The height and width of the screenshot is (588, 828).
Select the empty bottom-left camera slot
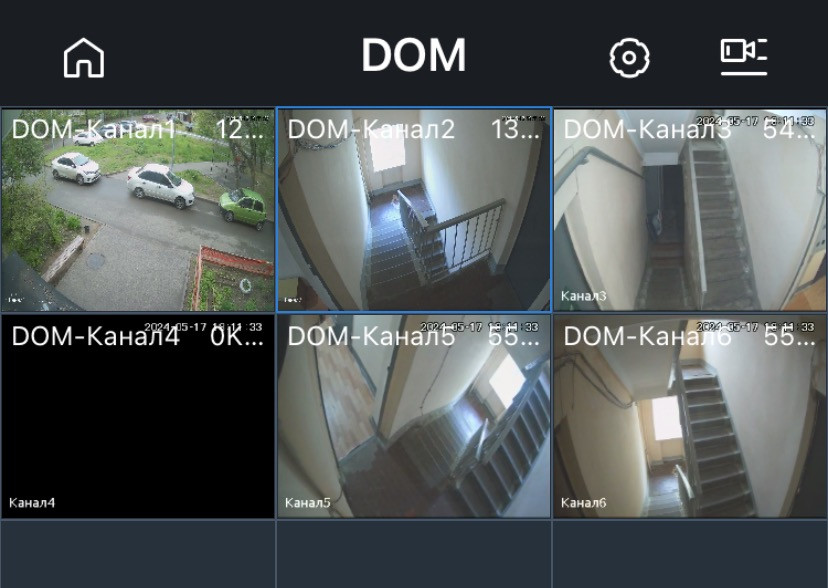point(138,554)
